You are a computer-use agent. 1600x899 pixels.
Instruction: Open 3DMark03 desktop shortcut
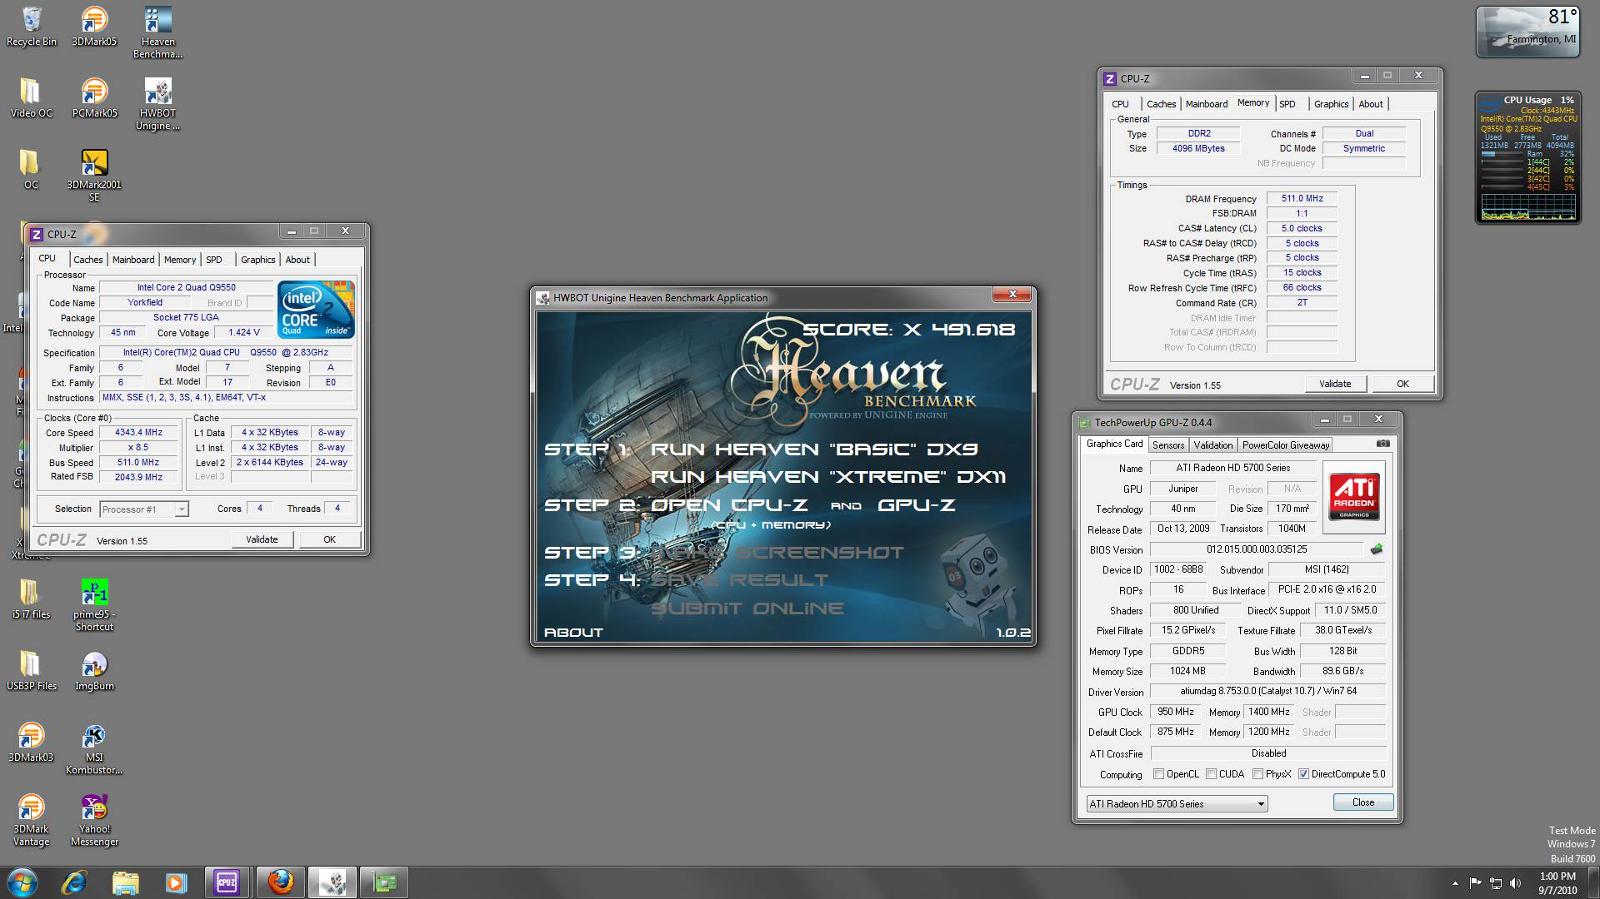(x=31, y=742)
